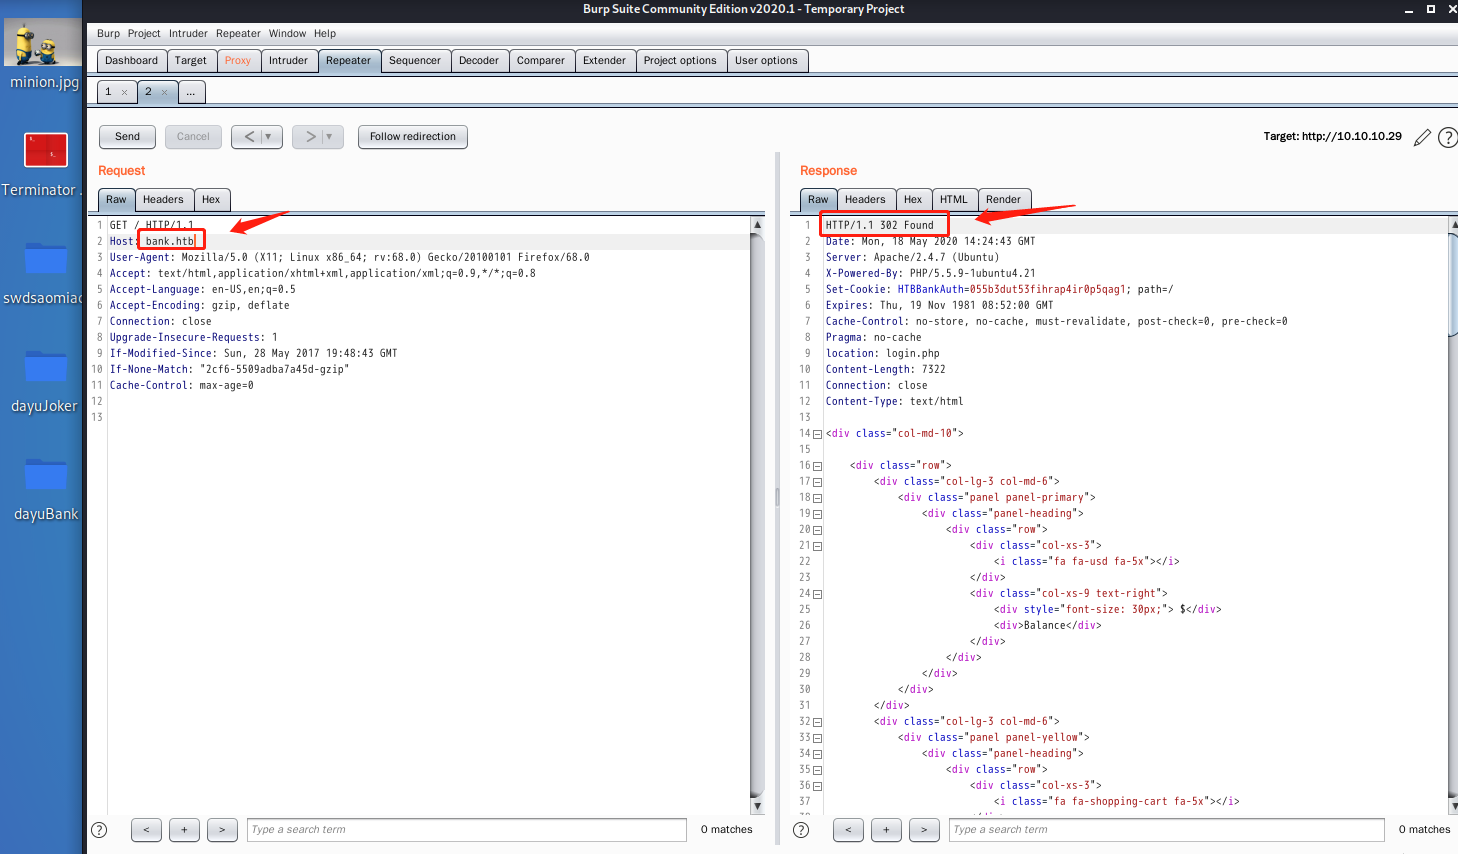The image size is (1458, 854).
Task: Open the Burp menu
Action: pos(108,33)
